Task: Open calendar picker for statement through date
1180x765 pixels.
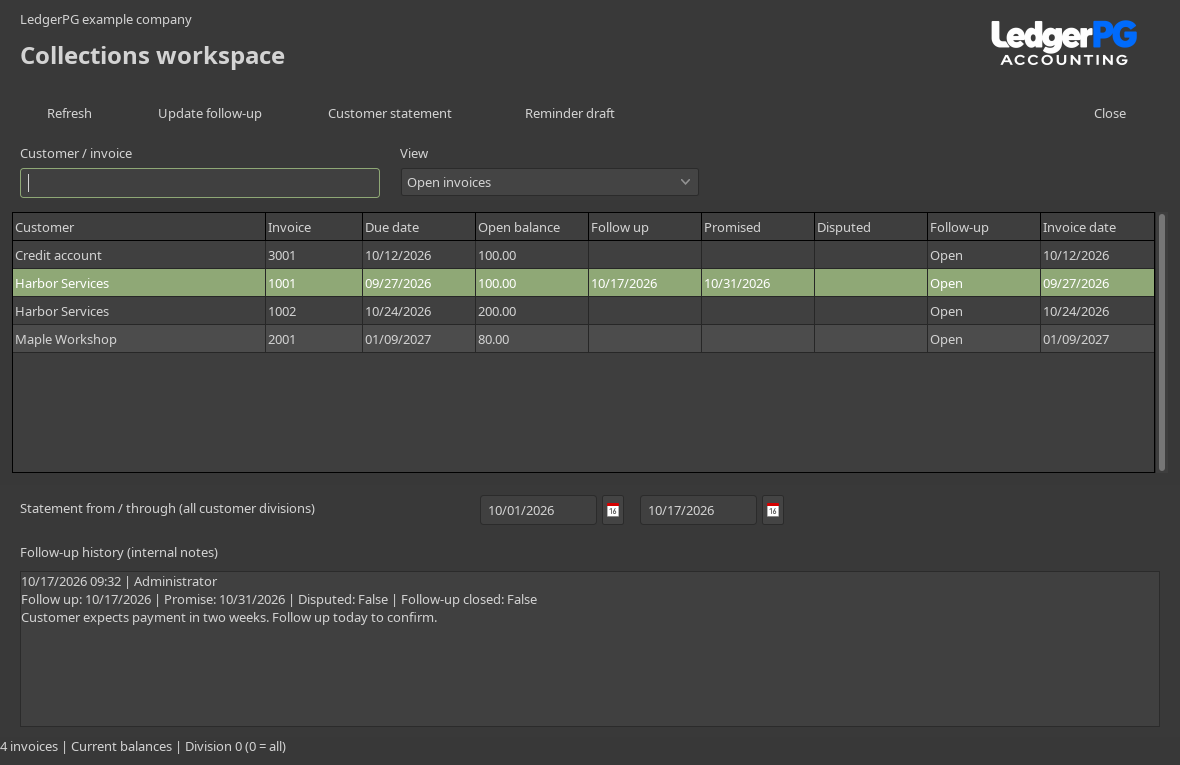Action: (x=773, y=510)
